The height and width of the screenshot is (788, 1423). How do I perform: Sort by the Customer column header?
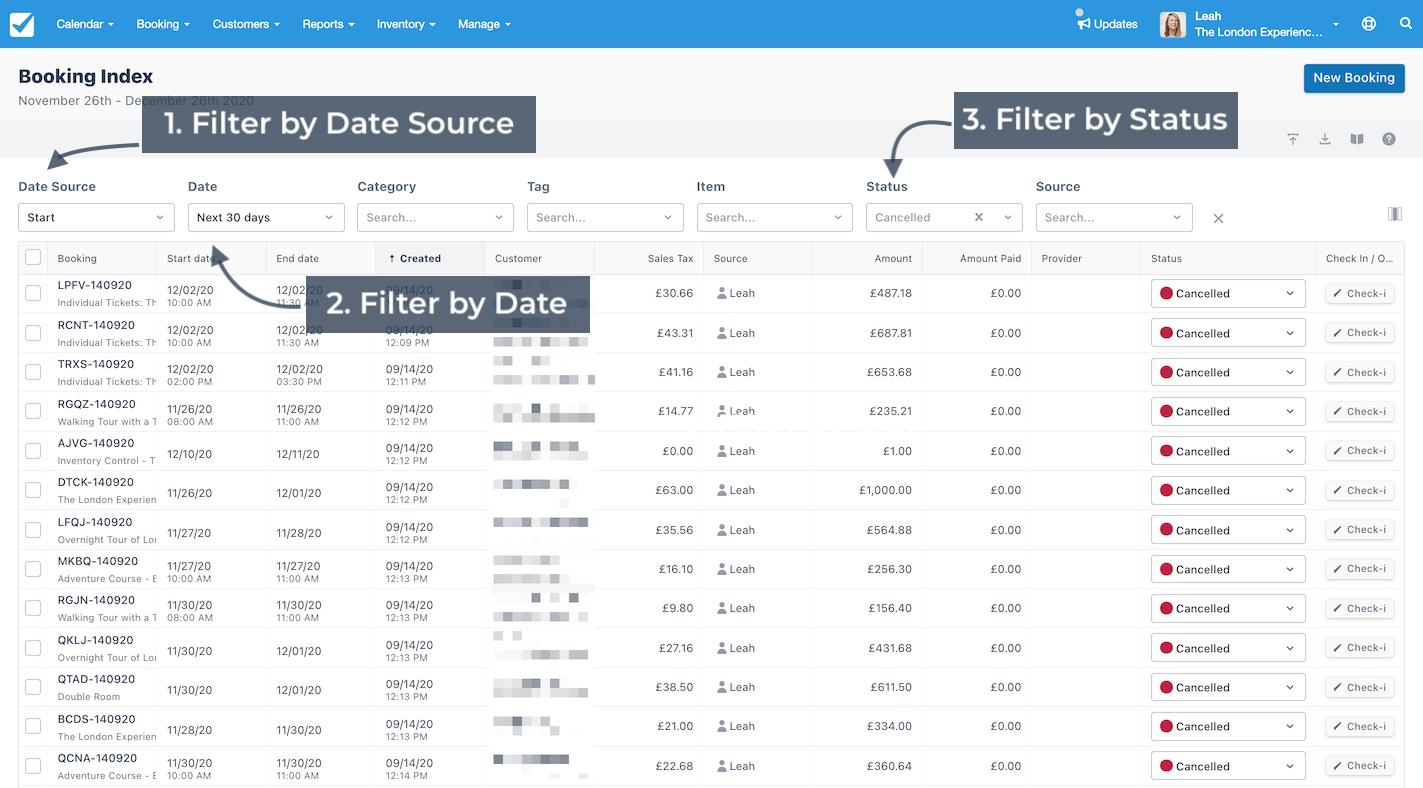(x=540, y=258)
